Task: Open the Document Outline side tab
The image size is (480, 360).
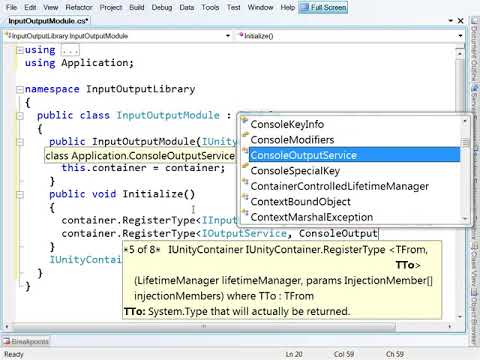Action: point(474,50)
